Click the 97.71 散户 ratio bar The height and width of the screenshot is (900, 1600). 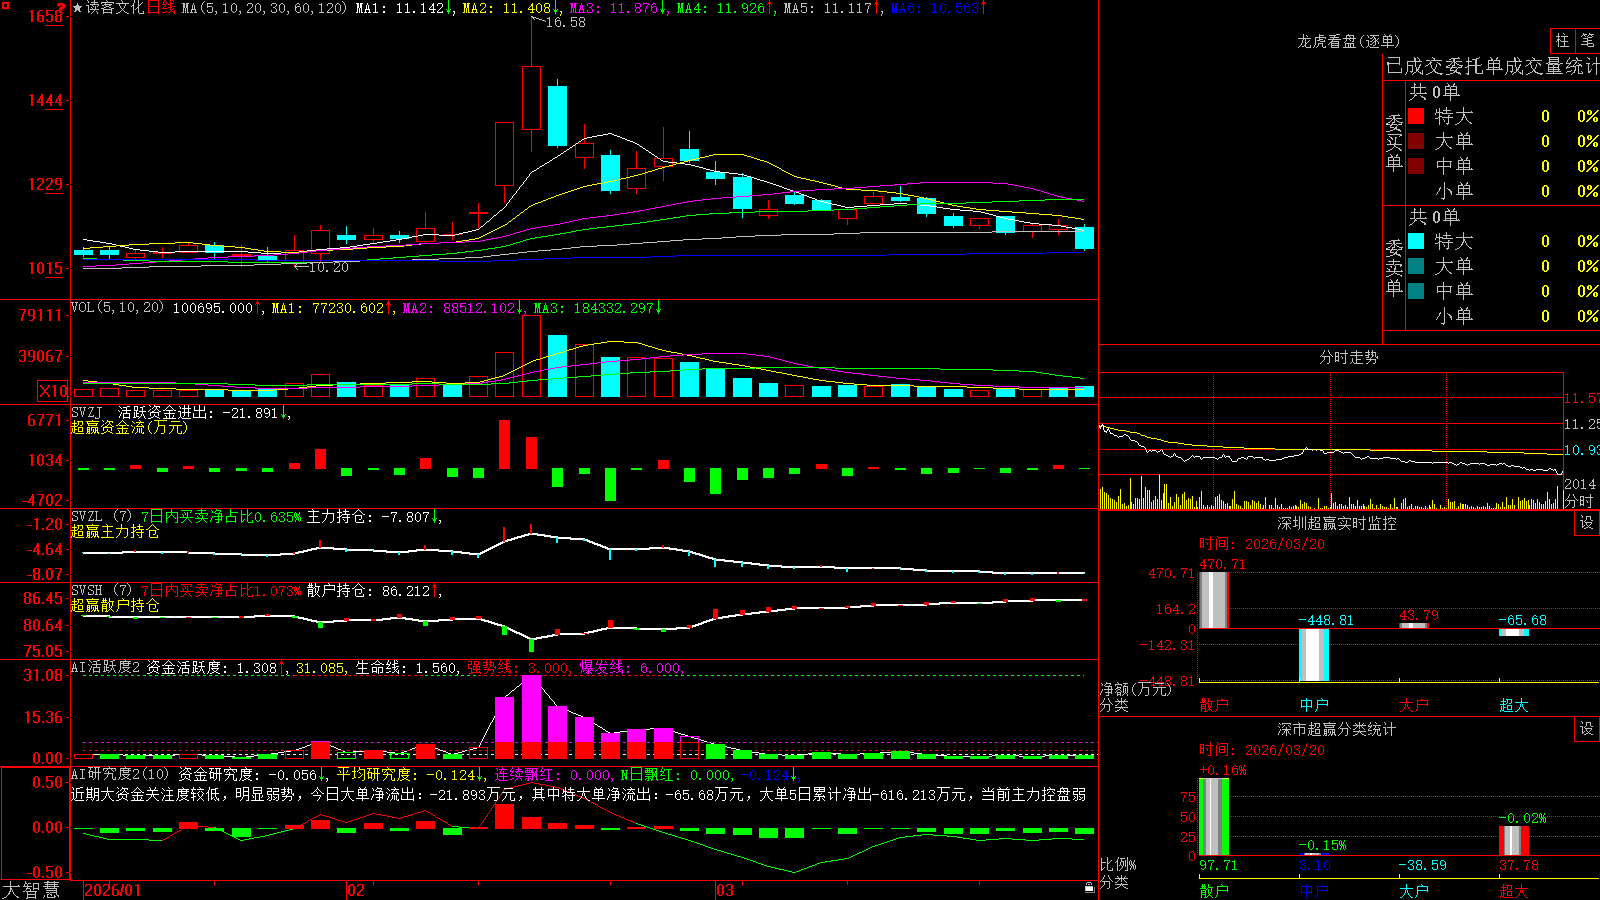coord(1214,817)
